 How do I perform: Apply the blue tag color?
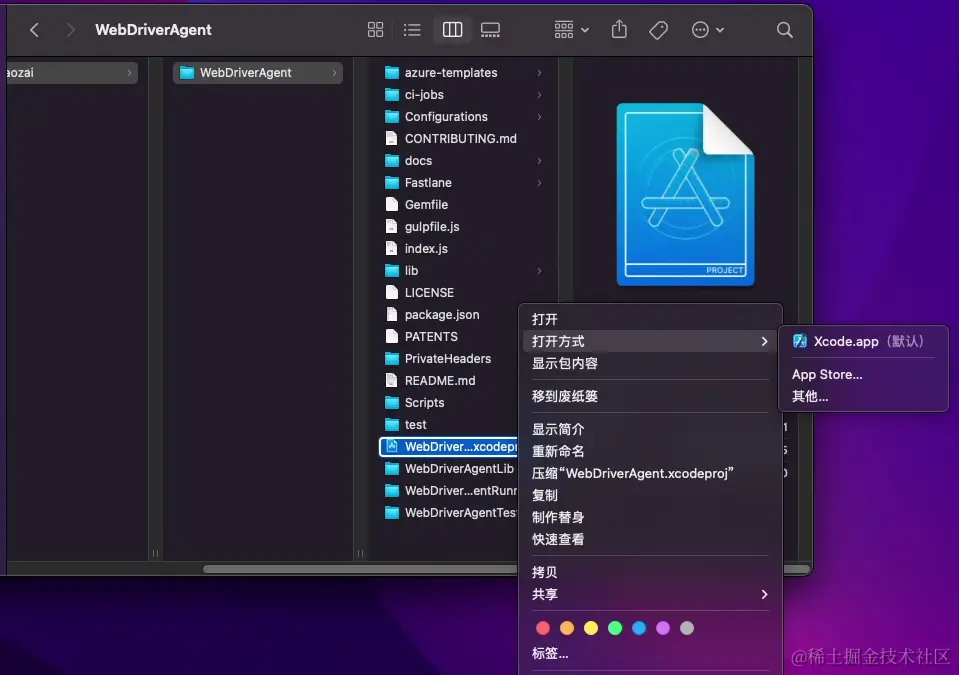click(639, 628)
